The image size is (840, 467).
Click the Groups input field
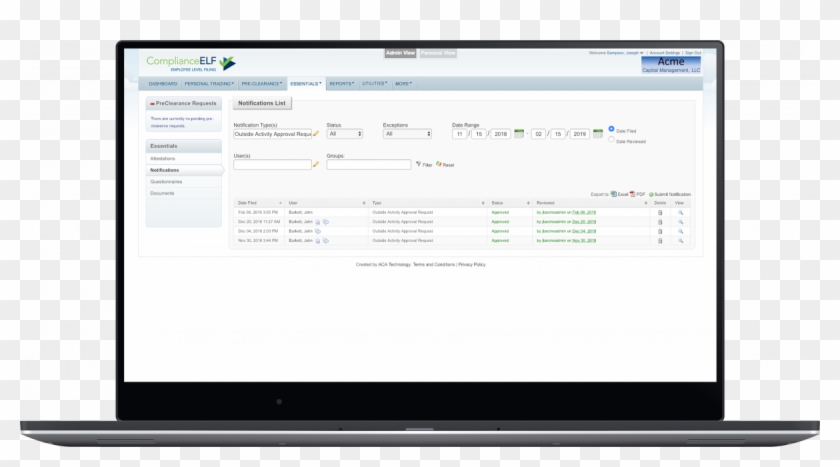point(368,164)
